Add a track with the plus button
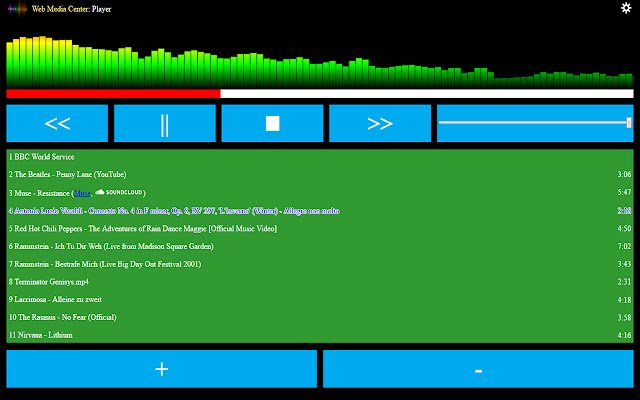Screen dimensions: 640x400 click(162, 369)
